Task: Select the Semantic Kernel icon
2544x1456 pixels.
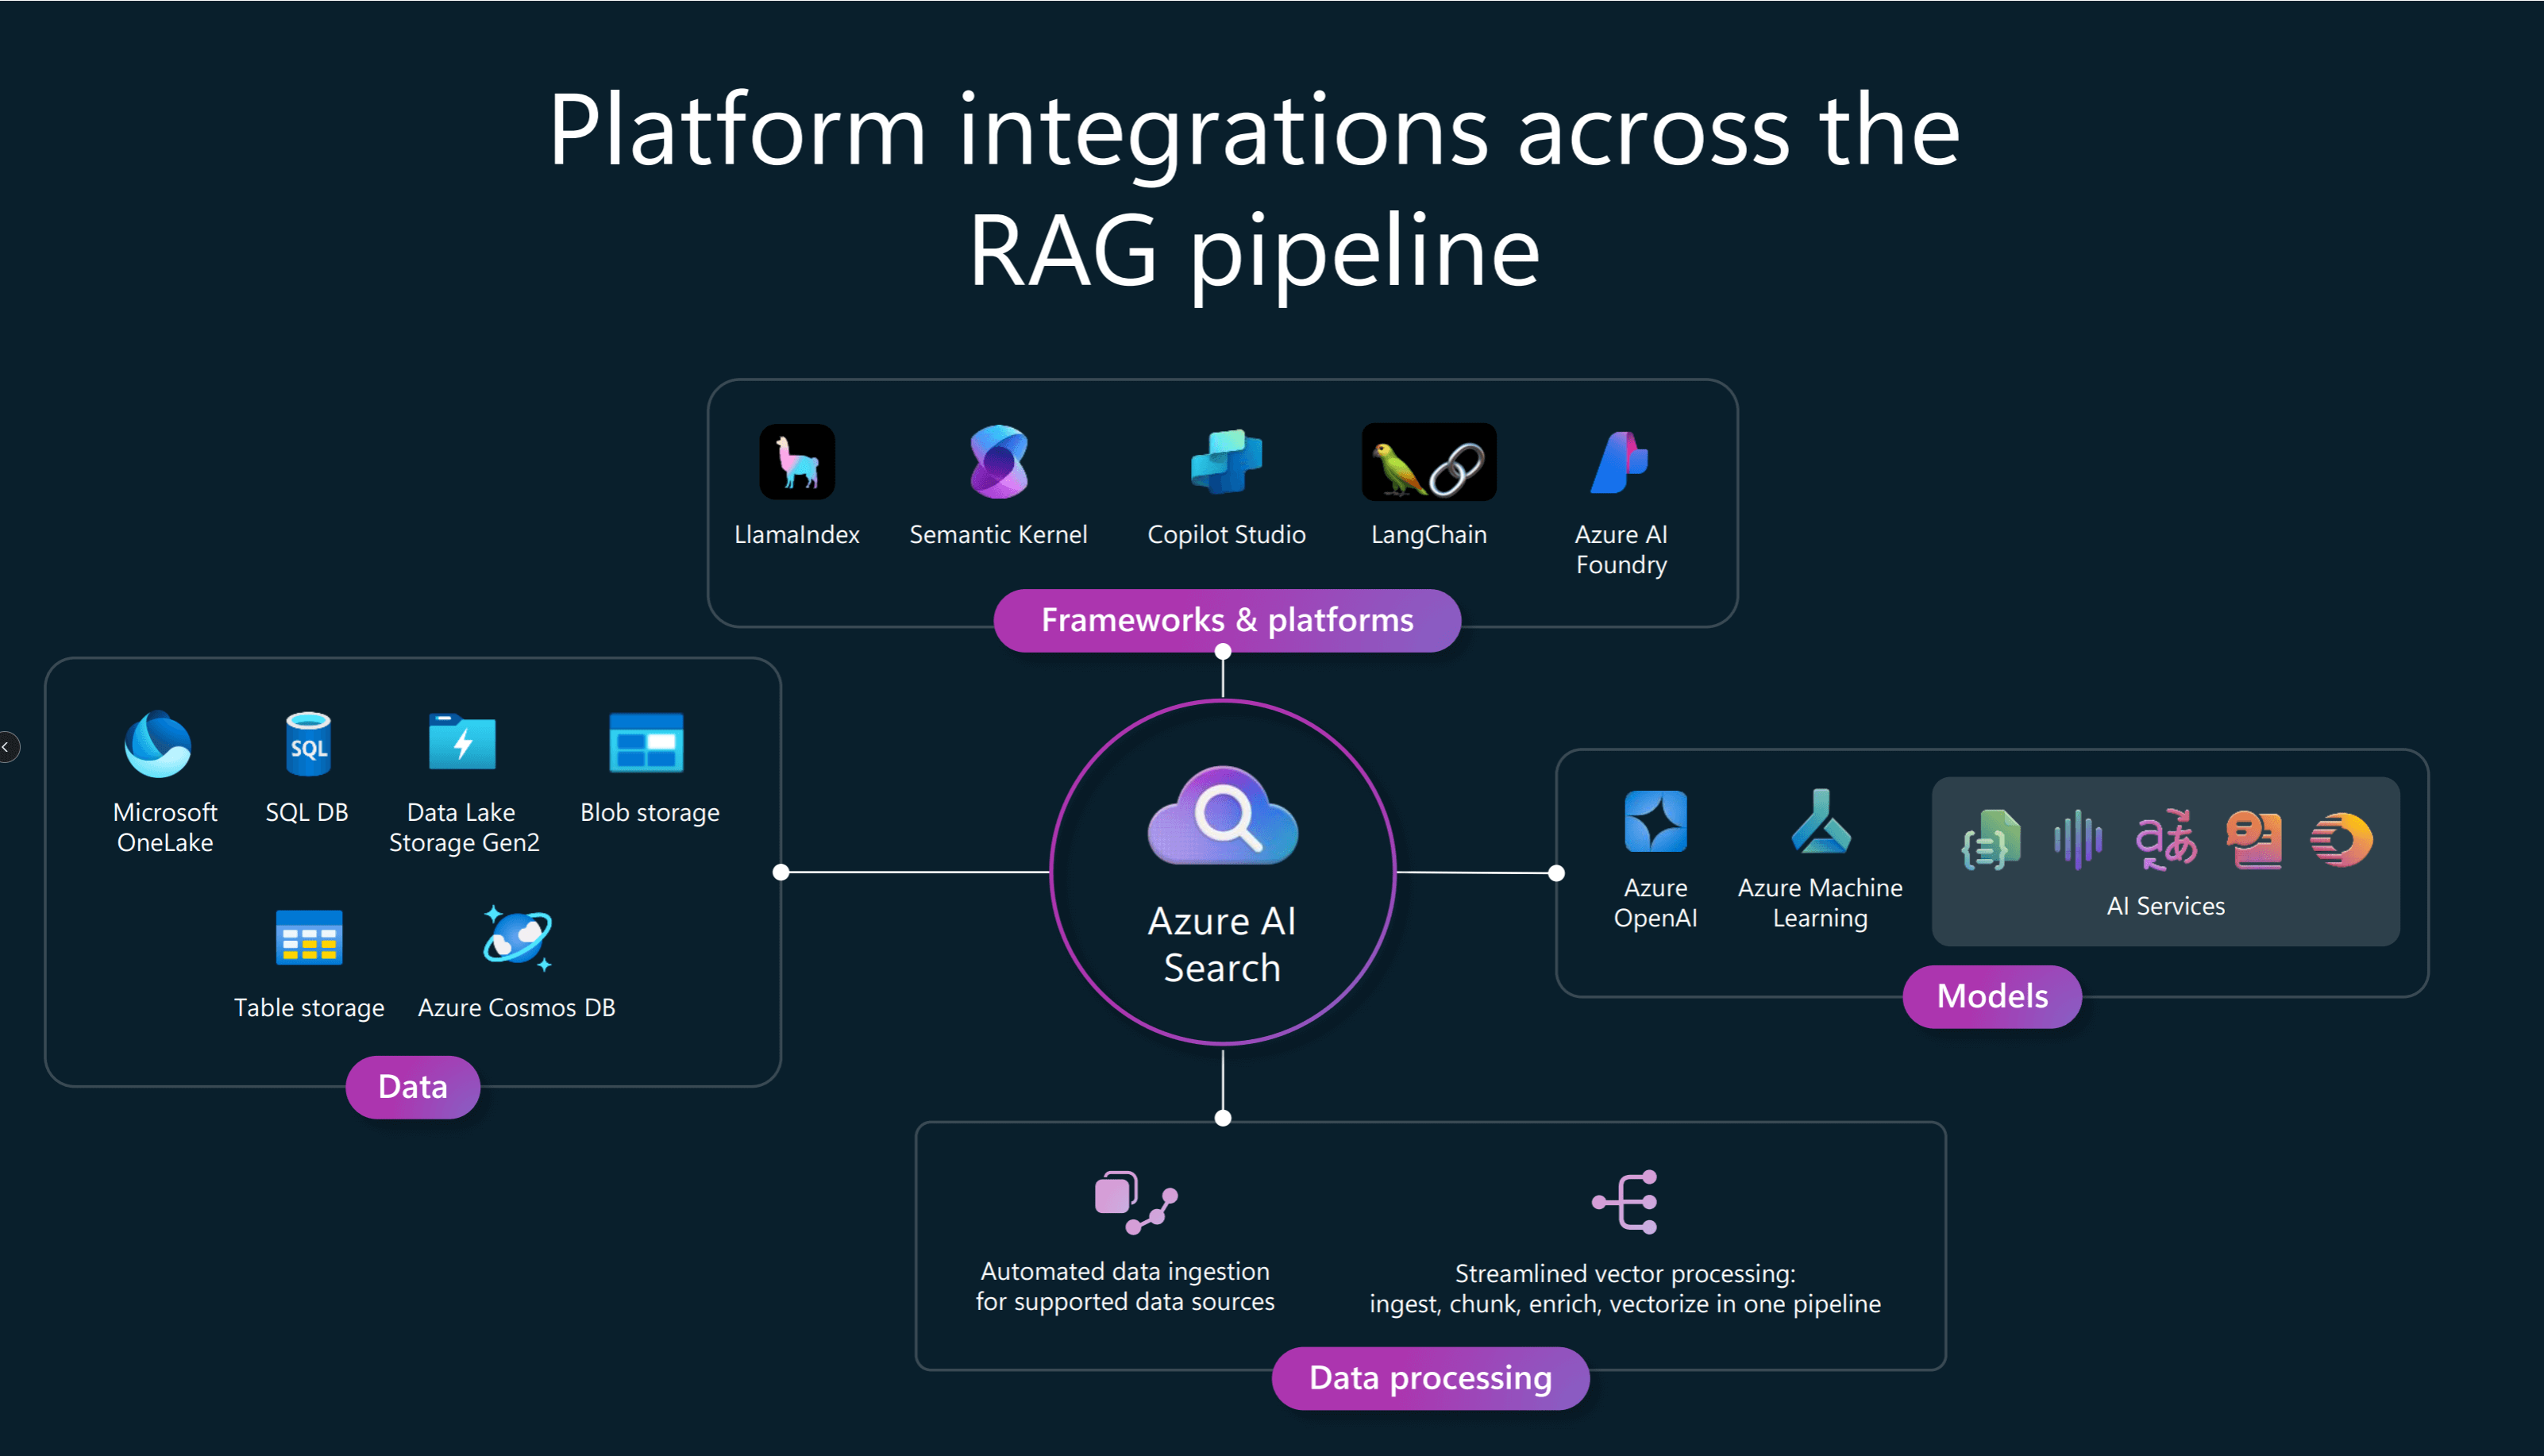Action: point(998,462)
